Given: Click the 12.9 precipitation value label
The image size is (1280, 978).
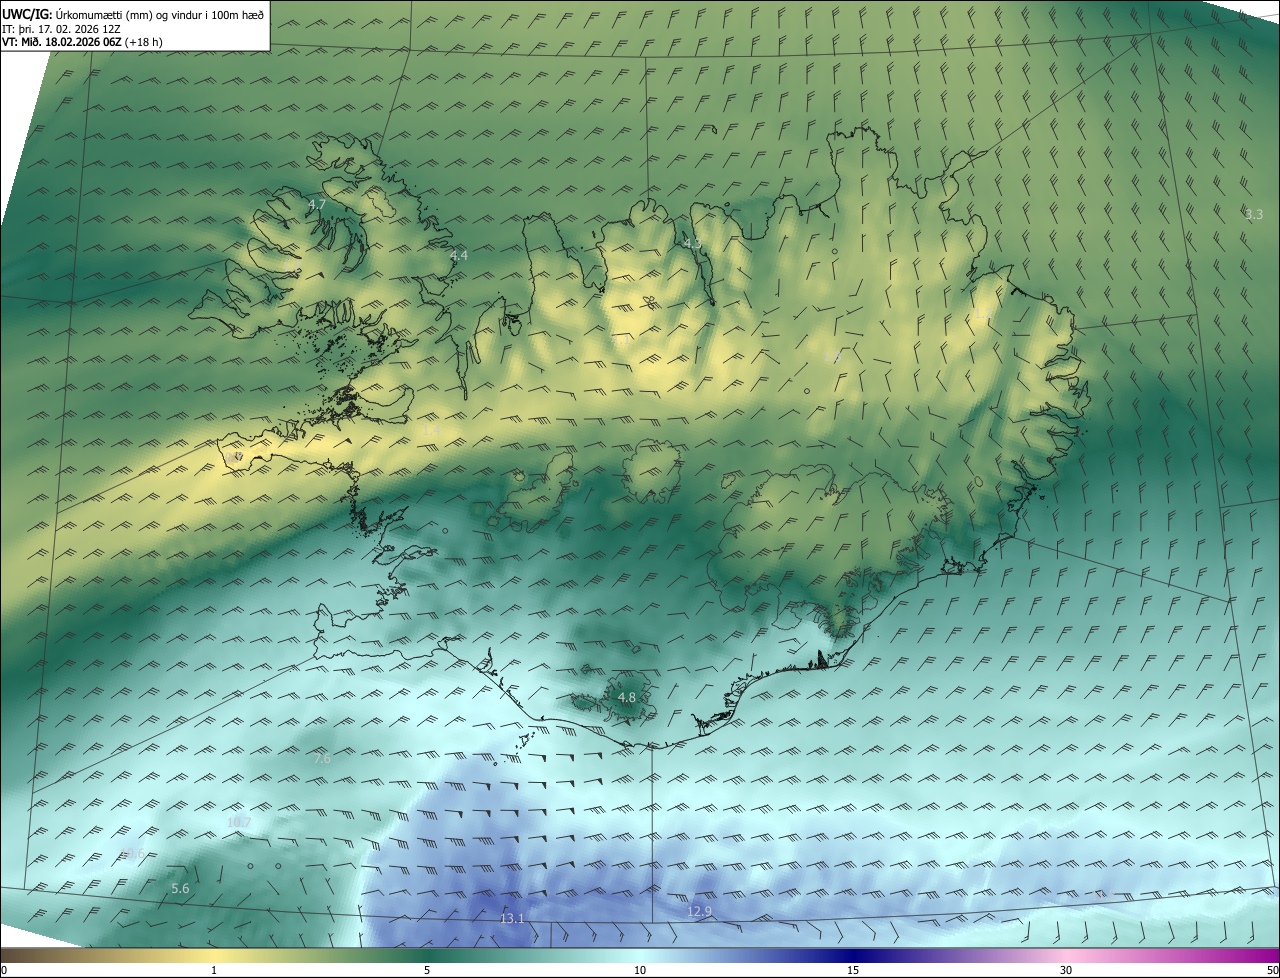Looking at the screenshot, I should coord(700,911).
